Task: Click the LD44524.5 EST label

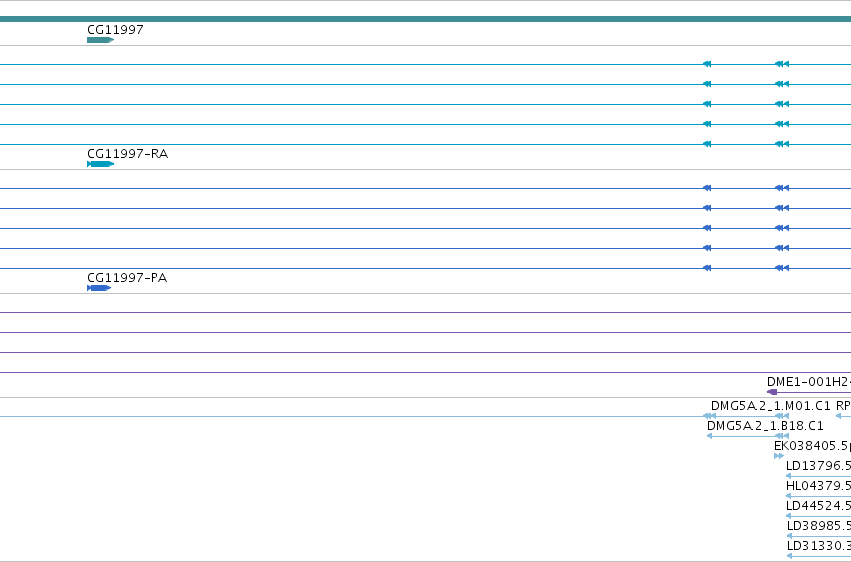Action: click(818, 506)
